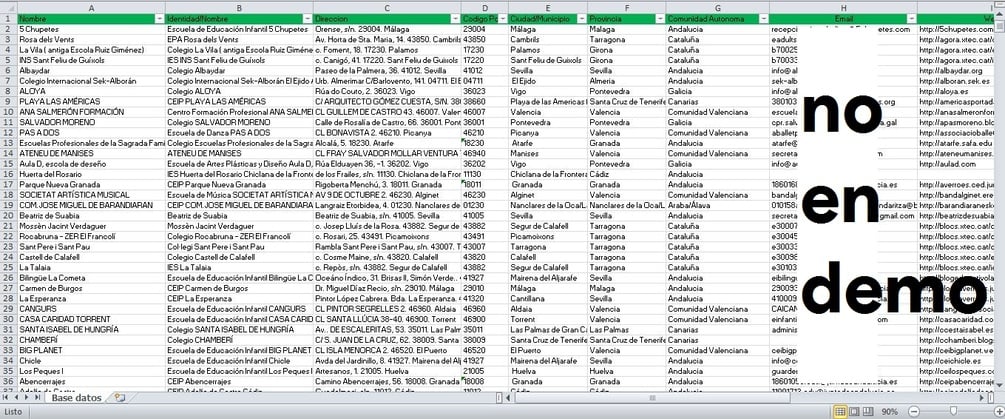Select 'Colegio ALOYA' cell in column B
The height and width of the screenshot is (419, 1005).
tap(239, 92)
